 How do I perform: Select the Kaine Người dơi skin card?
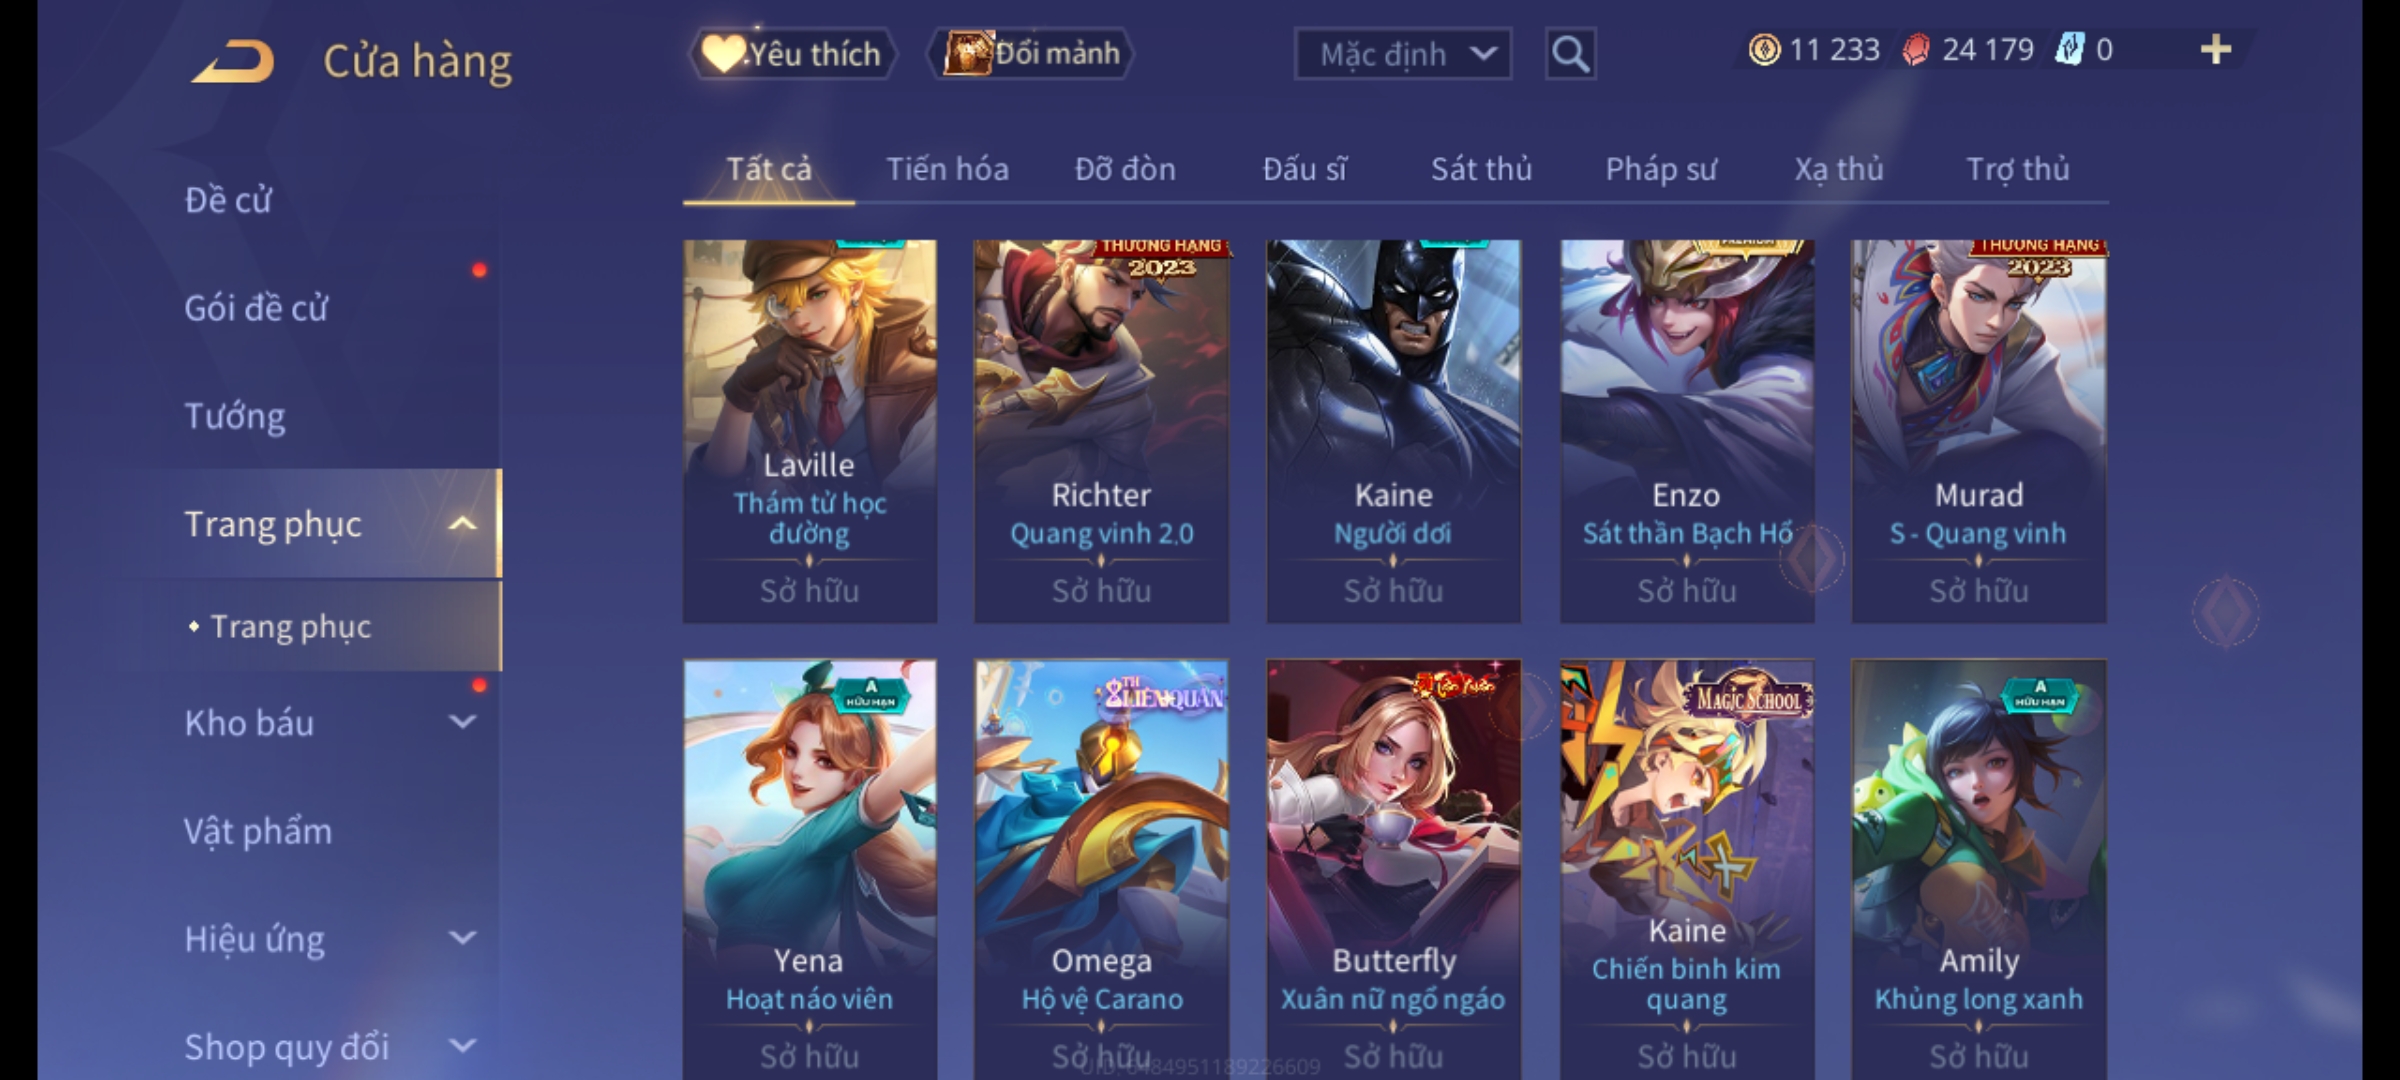[1393, 431]
